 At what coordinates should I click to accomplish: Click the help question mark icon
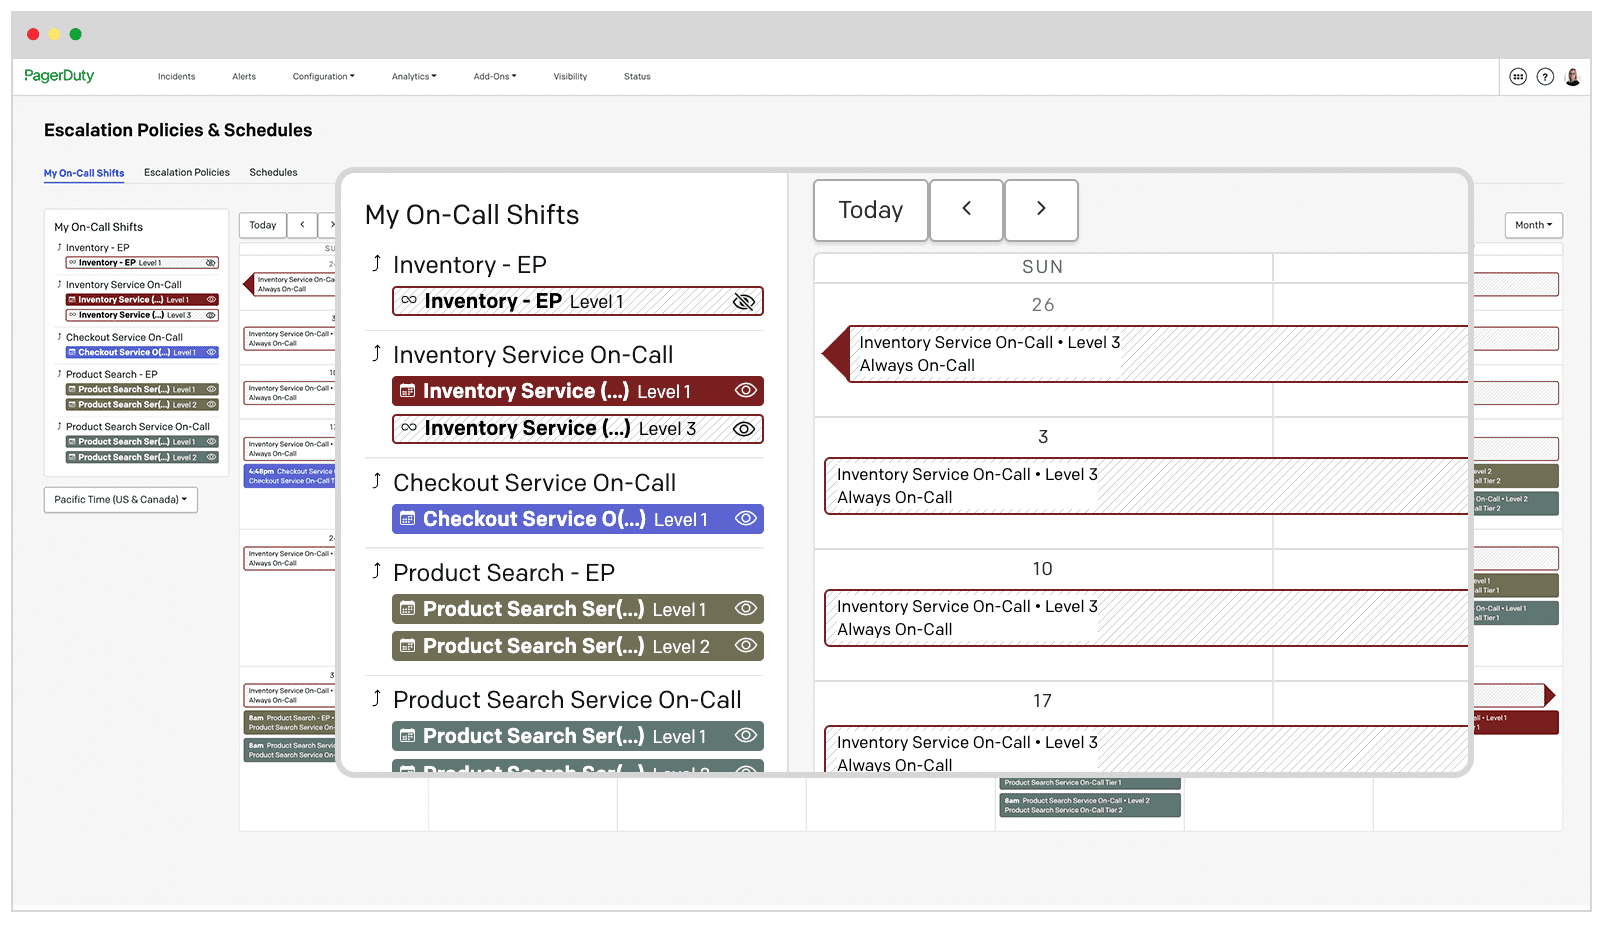pos(1545,76)
